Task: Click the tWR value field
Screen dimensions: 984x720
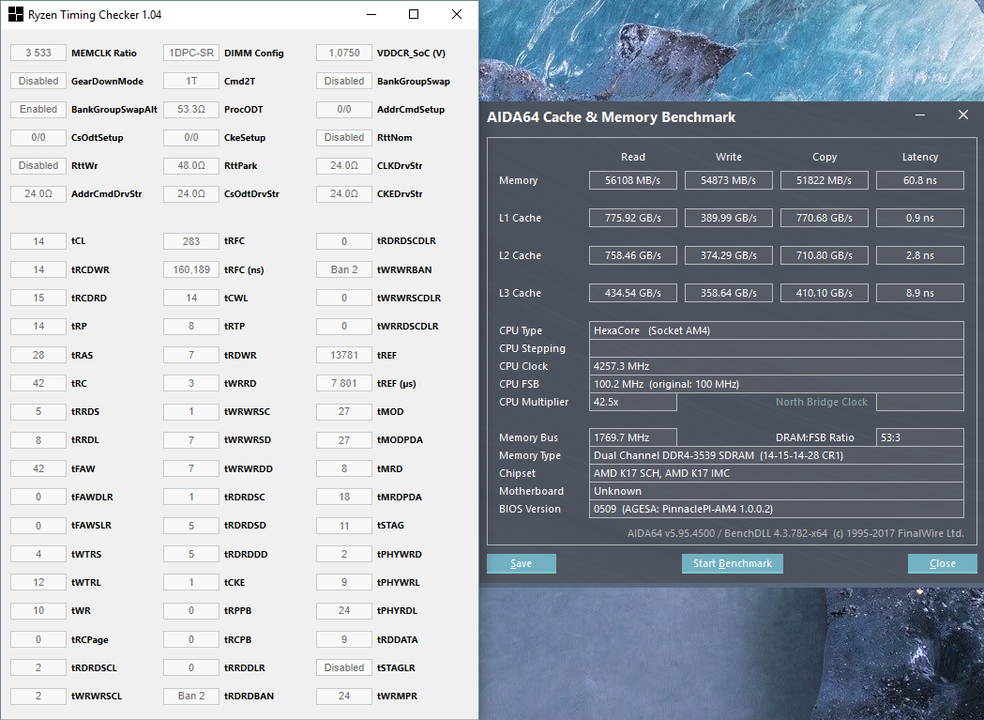Action: click(38, 611)
